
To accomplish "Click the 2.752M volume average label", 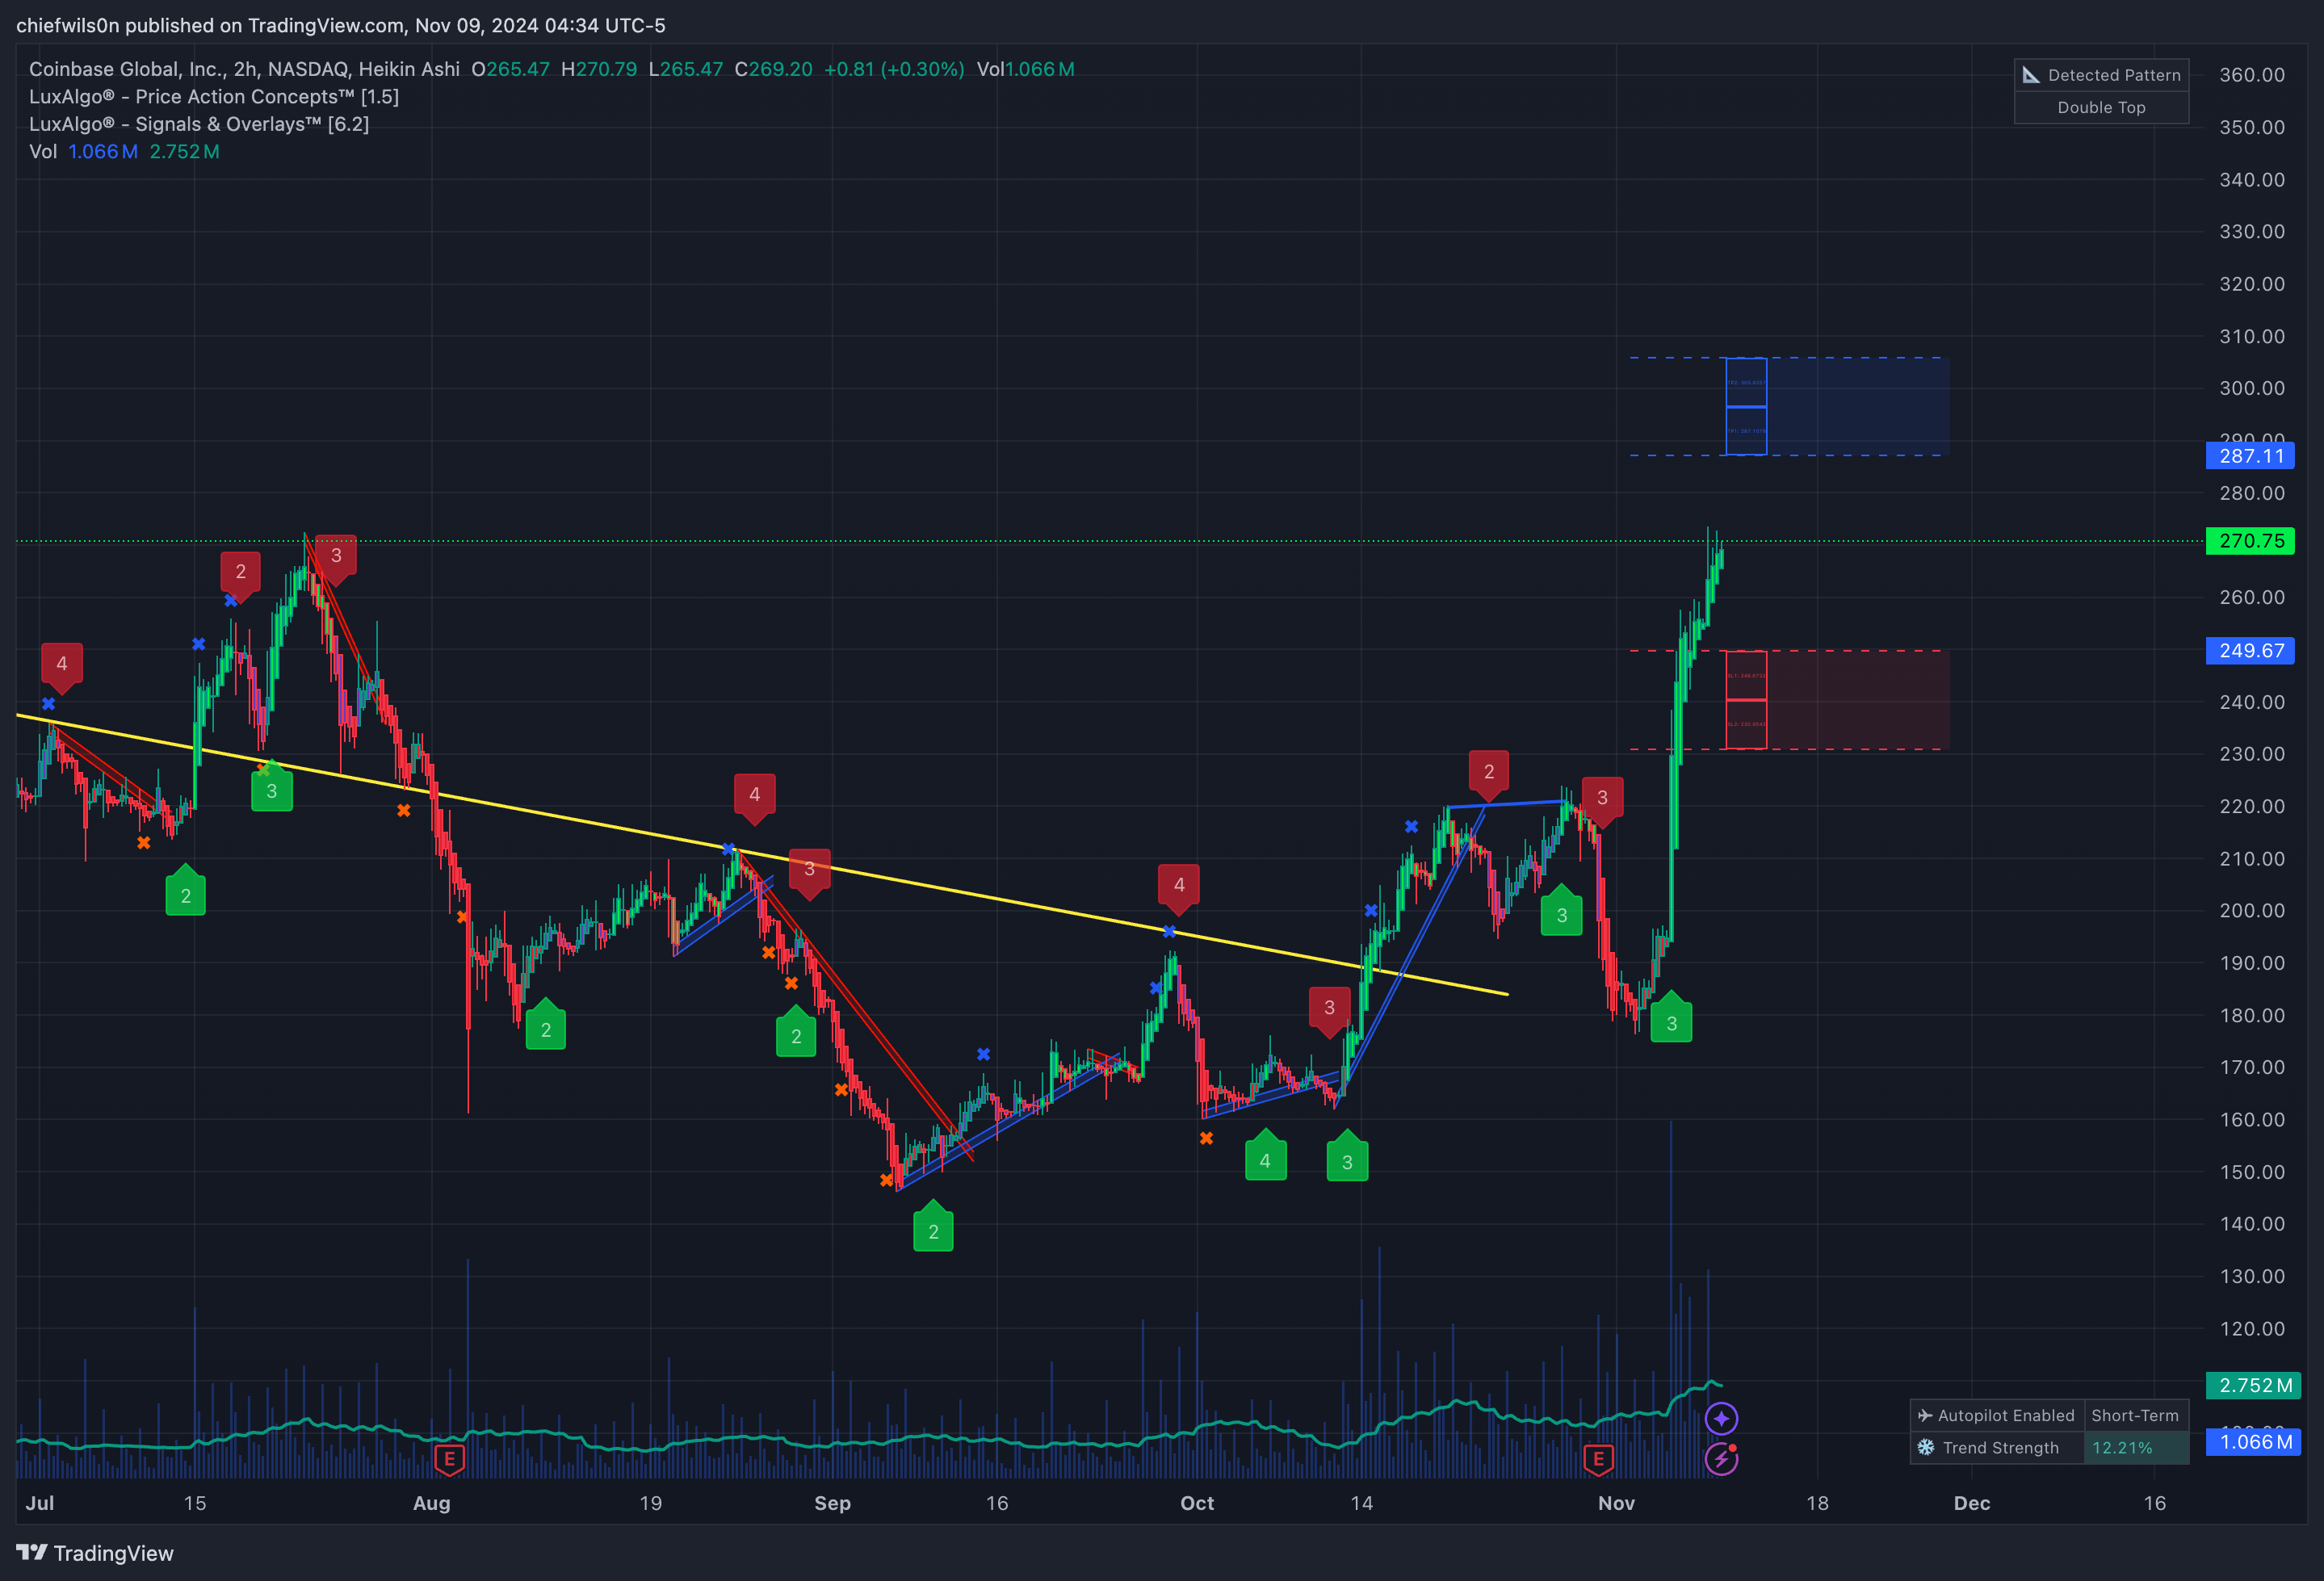I will [x=2254, y=1385].
